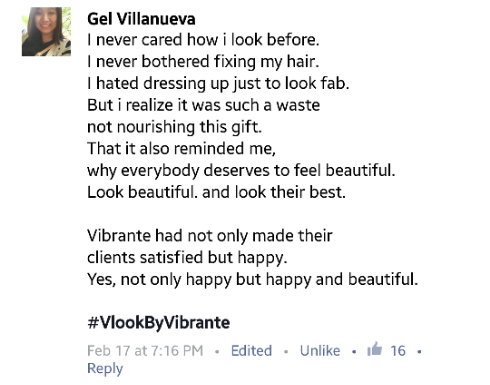Click the line 'Yes, not only happy but happy and beautiful'
Image resolution: width=490 pixels, height=385 pixels.
click(x=253, y=279)
